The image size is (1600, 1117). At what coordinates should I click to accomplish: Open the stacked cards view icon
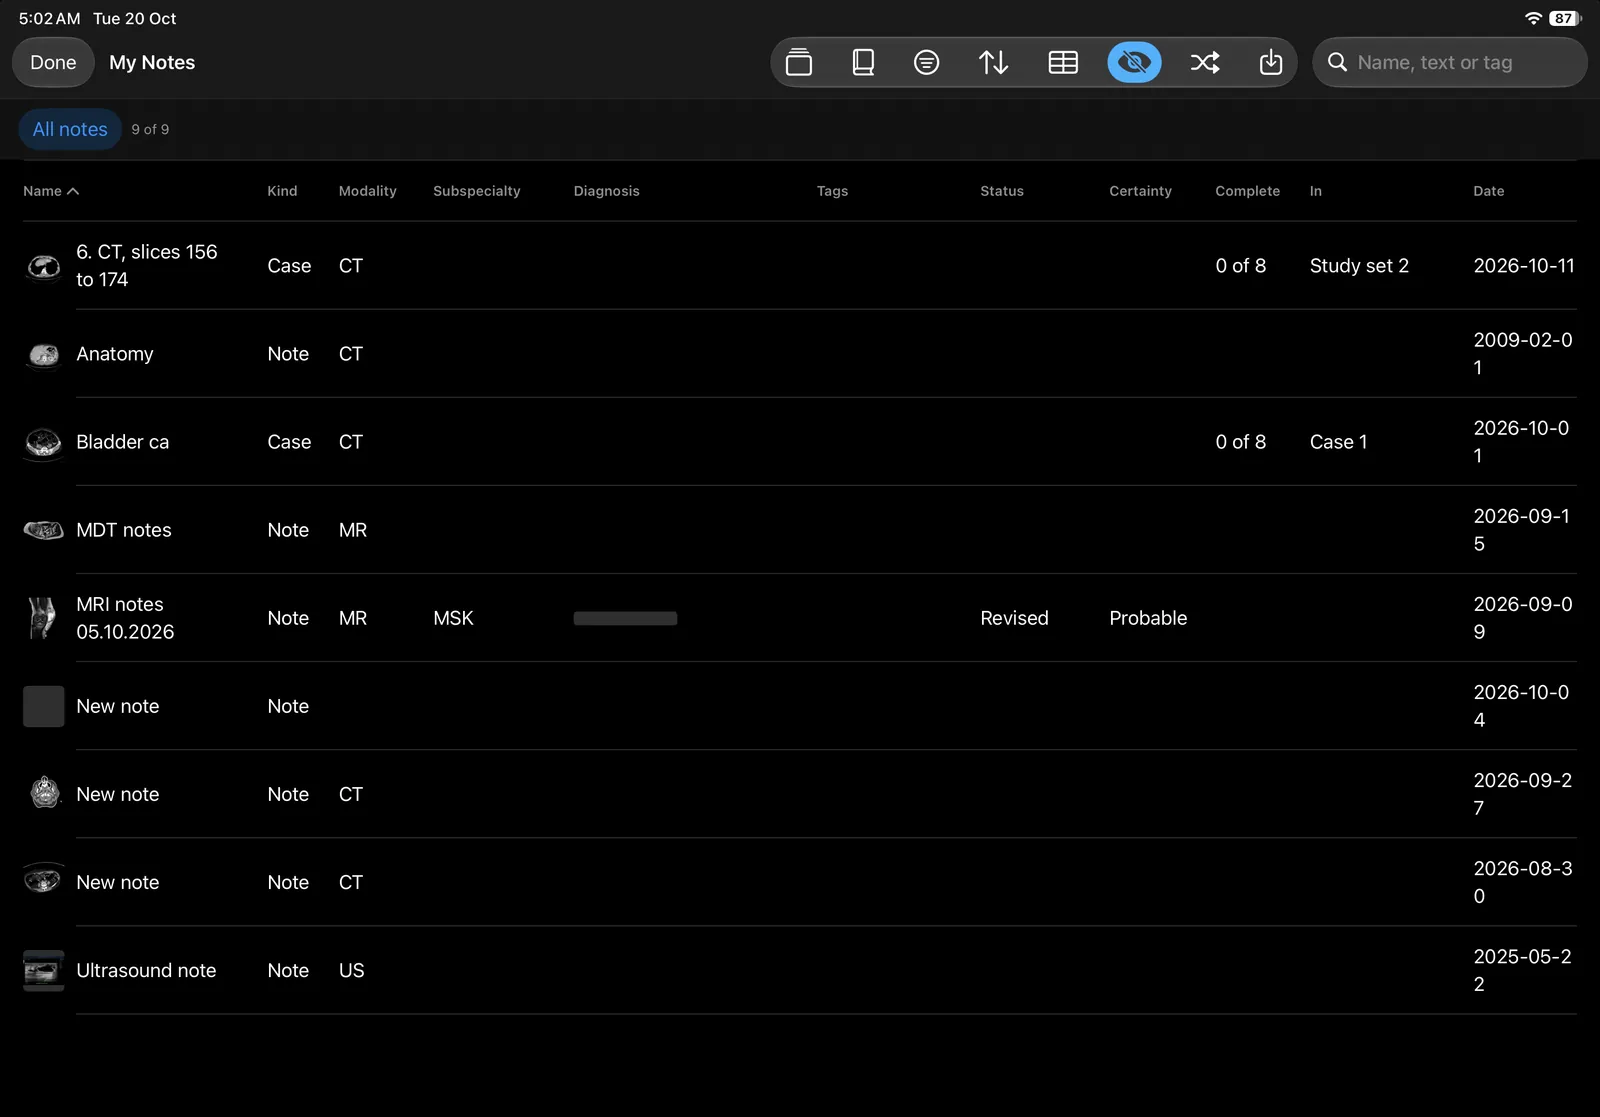(799, 62)
